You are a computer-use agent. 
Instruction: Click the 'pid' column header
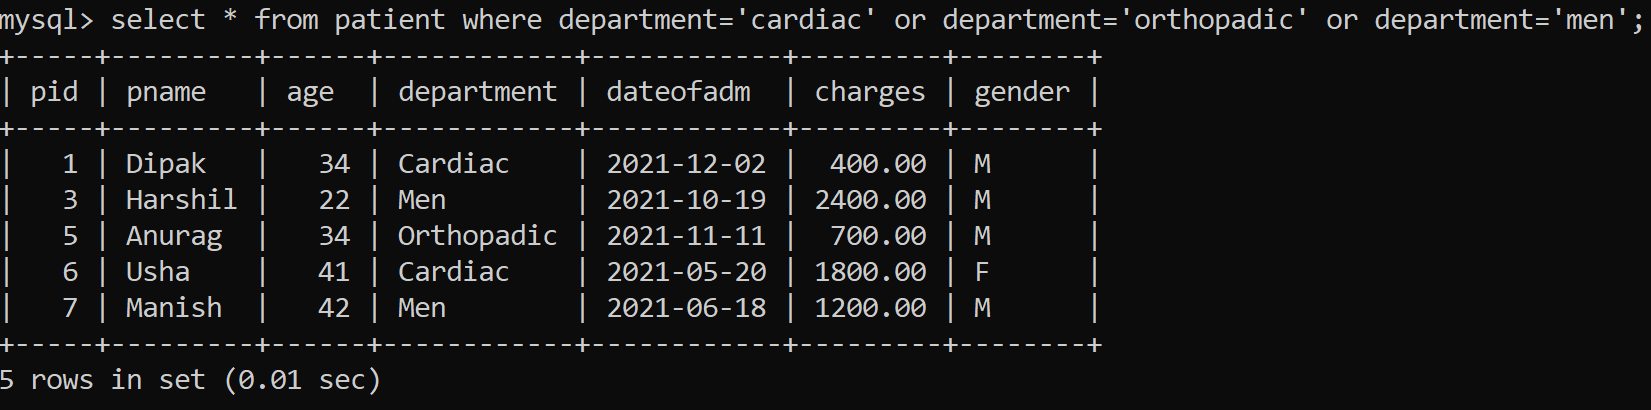54,93
